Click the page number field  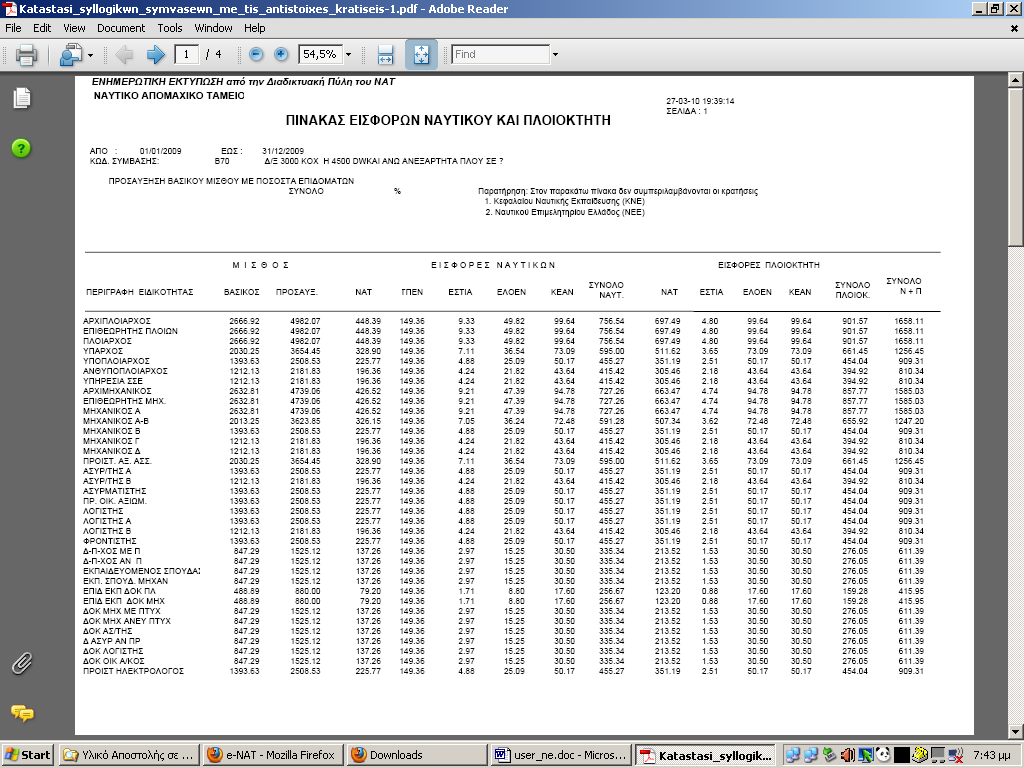click(186, 54)
